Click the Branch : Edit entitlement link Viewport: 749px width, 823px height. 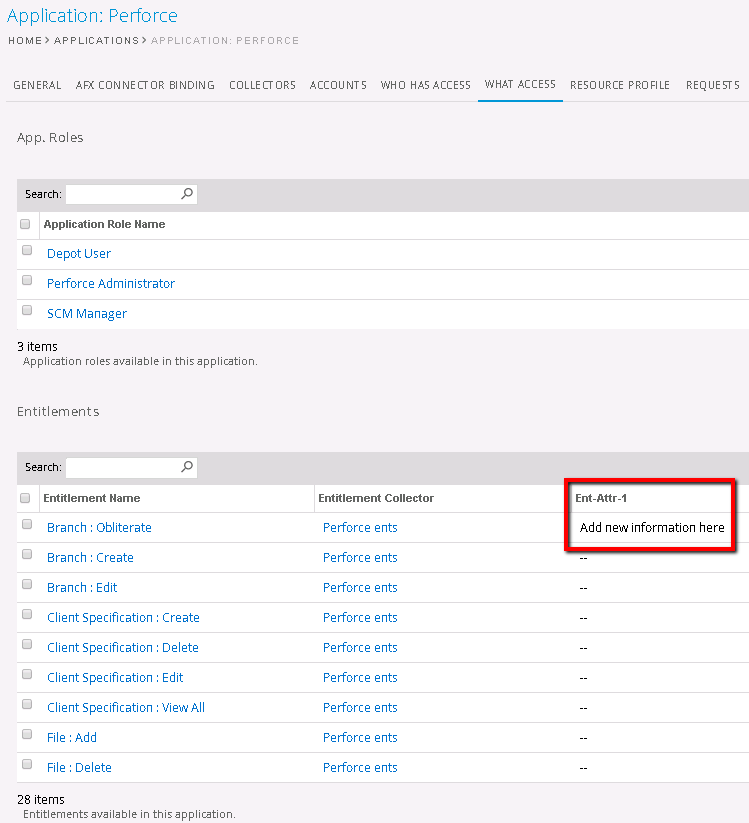[81, 587]
